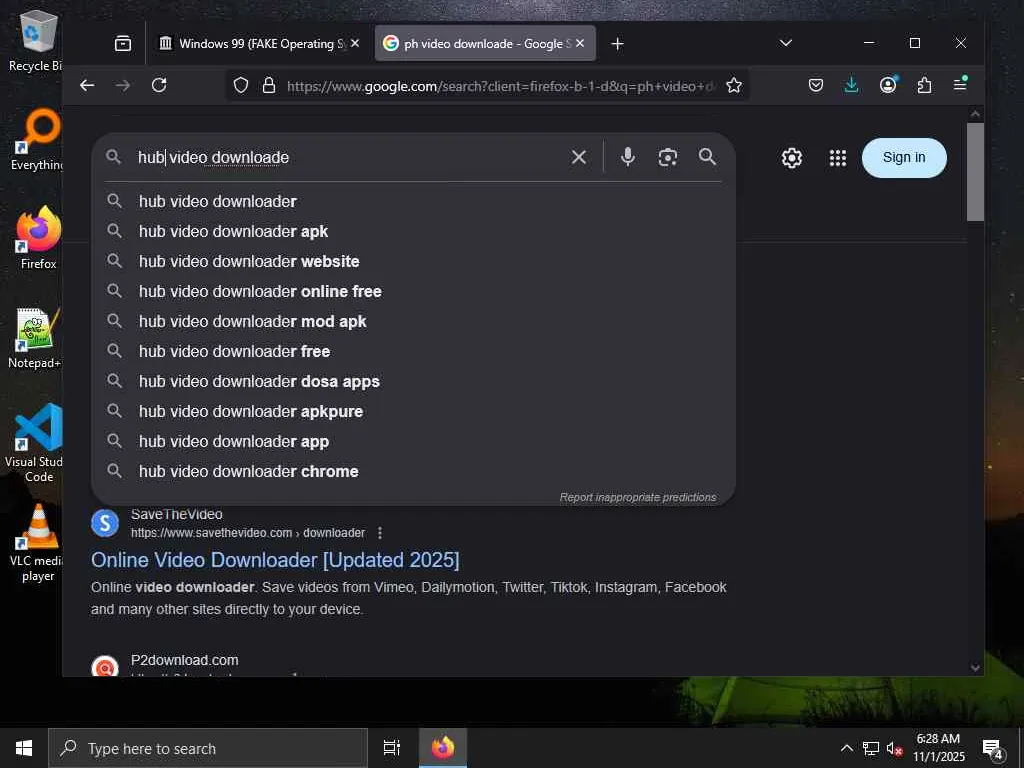The height and width of the screenshot is (768, 1024).
Task: Open network status tray icon
Action: (871, 748)
